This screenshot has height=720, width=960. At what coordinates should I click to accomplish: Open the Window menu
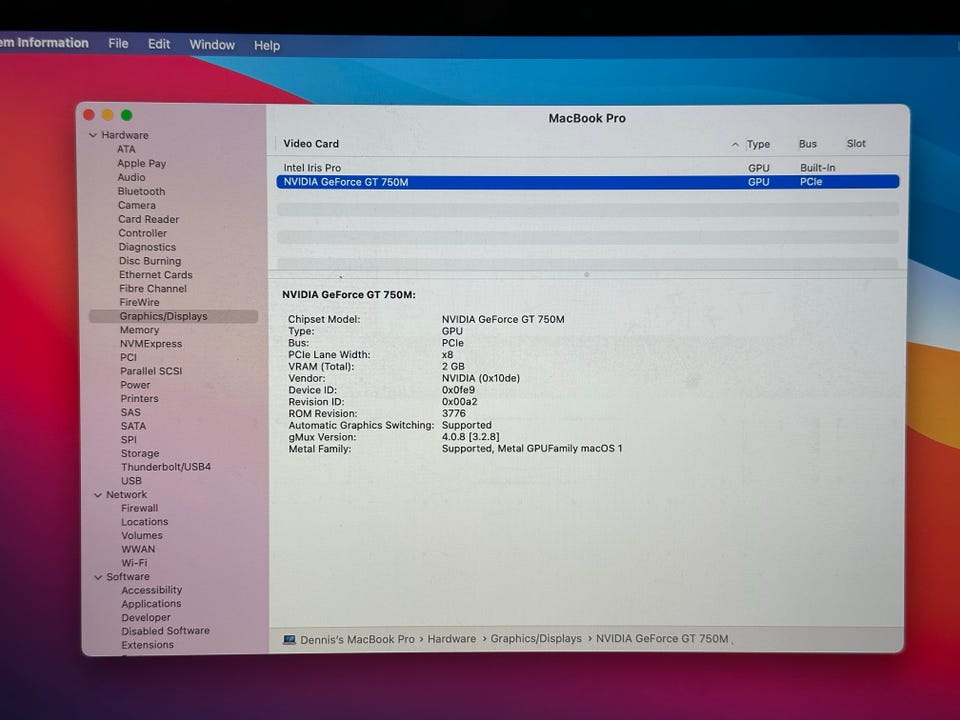tap(212, 45)
